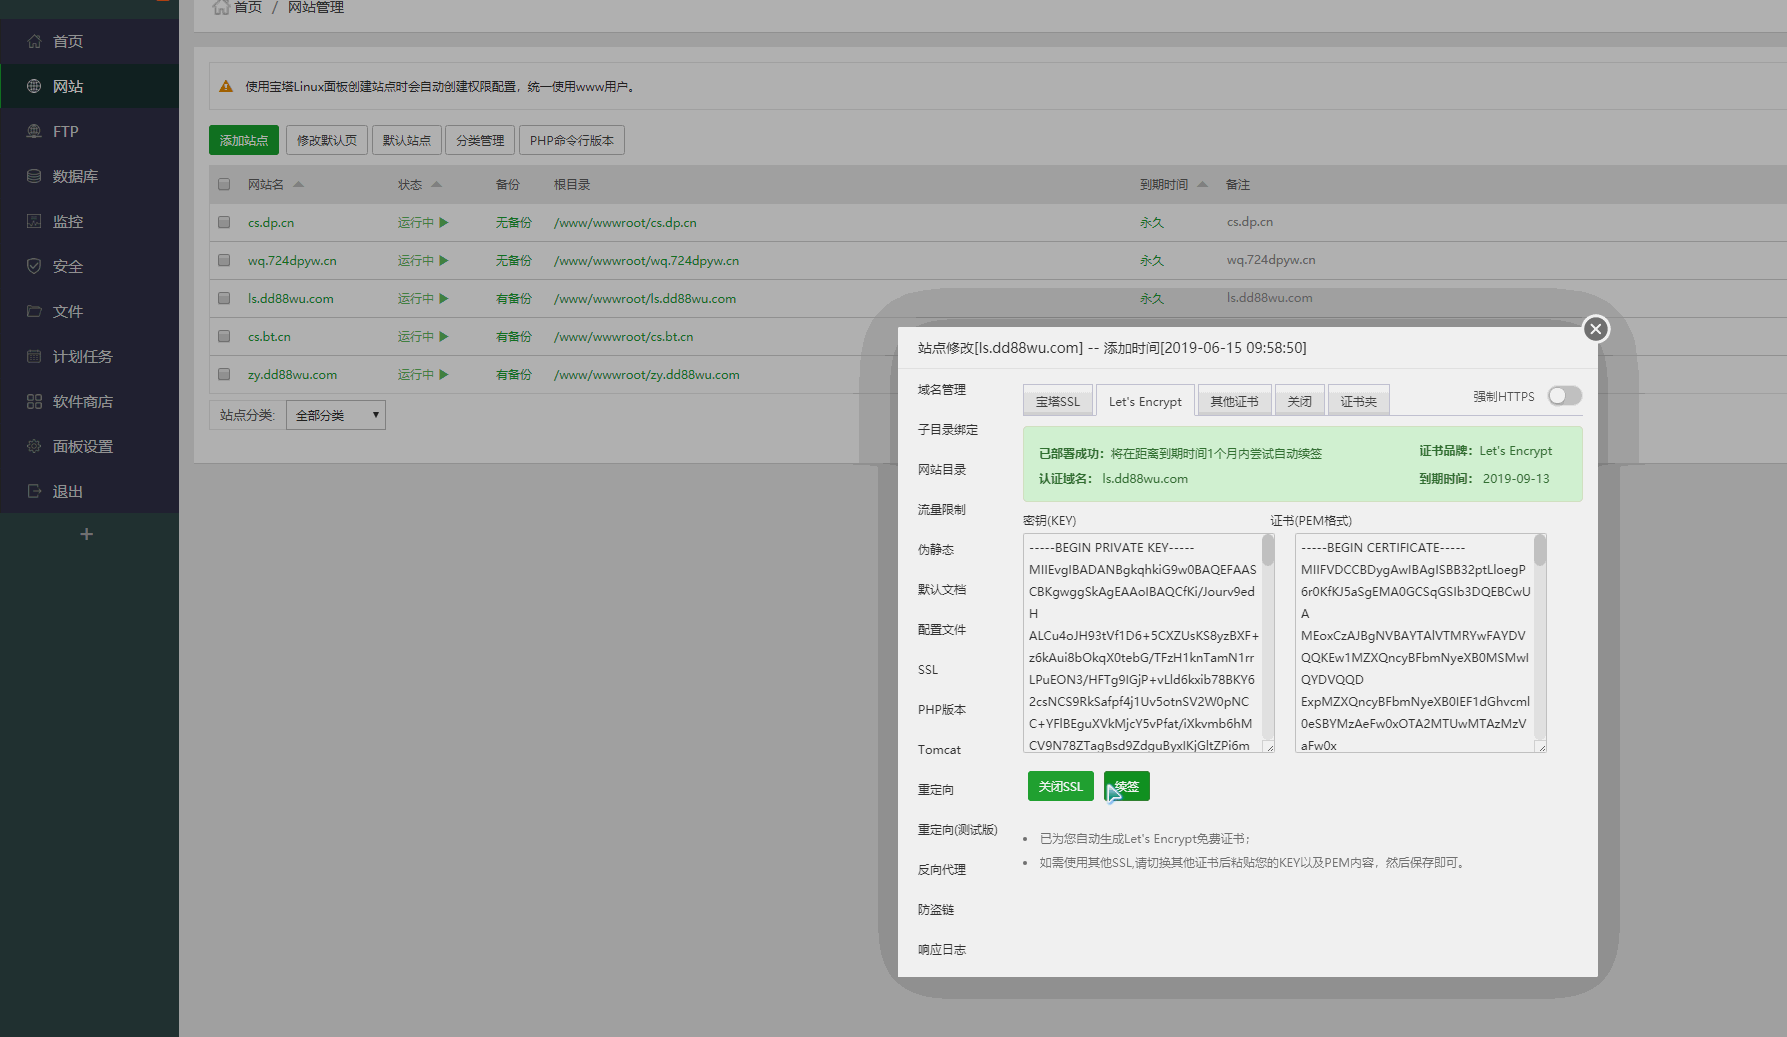Screen dimensions: 1787x1037
Task: Click the breadcrumb home icon
Action: click(x=221, y=7)
